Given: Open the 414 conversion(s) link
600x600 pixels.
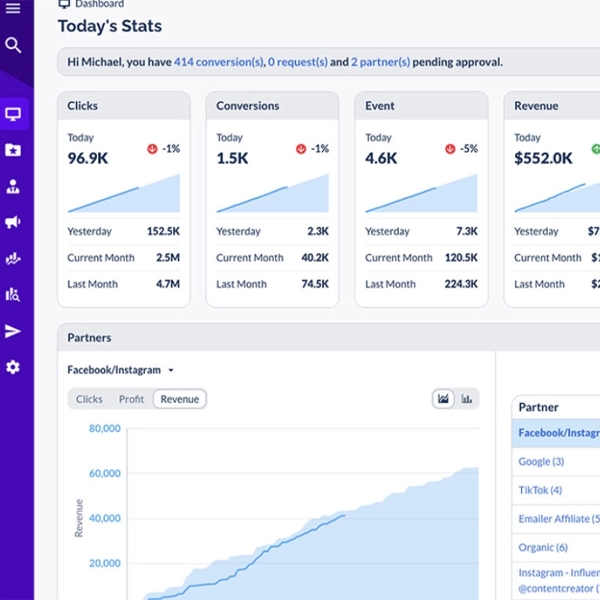Looking at the screenshot, I should point(219,62).
